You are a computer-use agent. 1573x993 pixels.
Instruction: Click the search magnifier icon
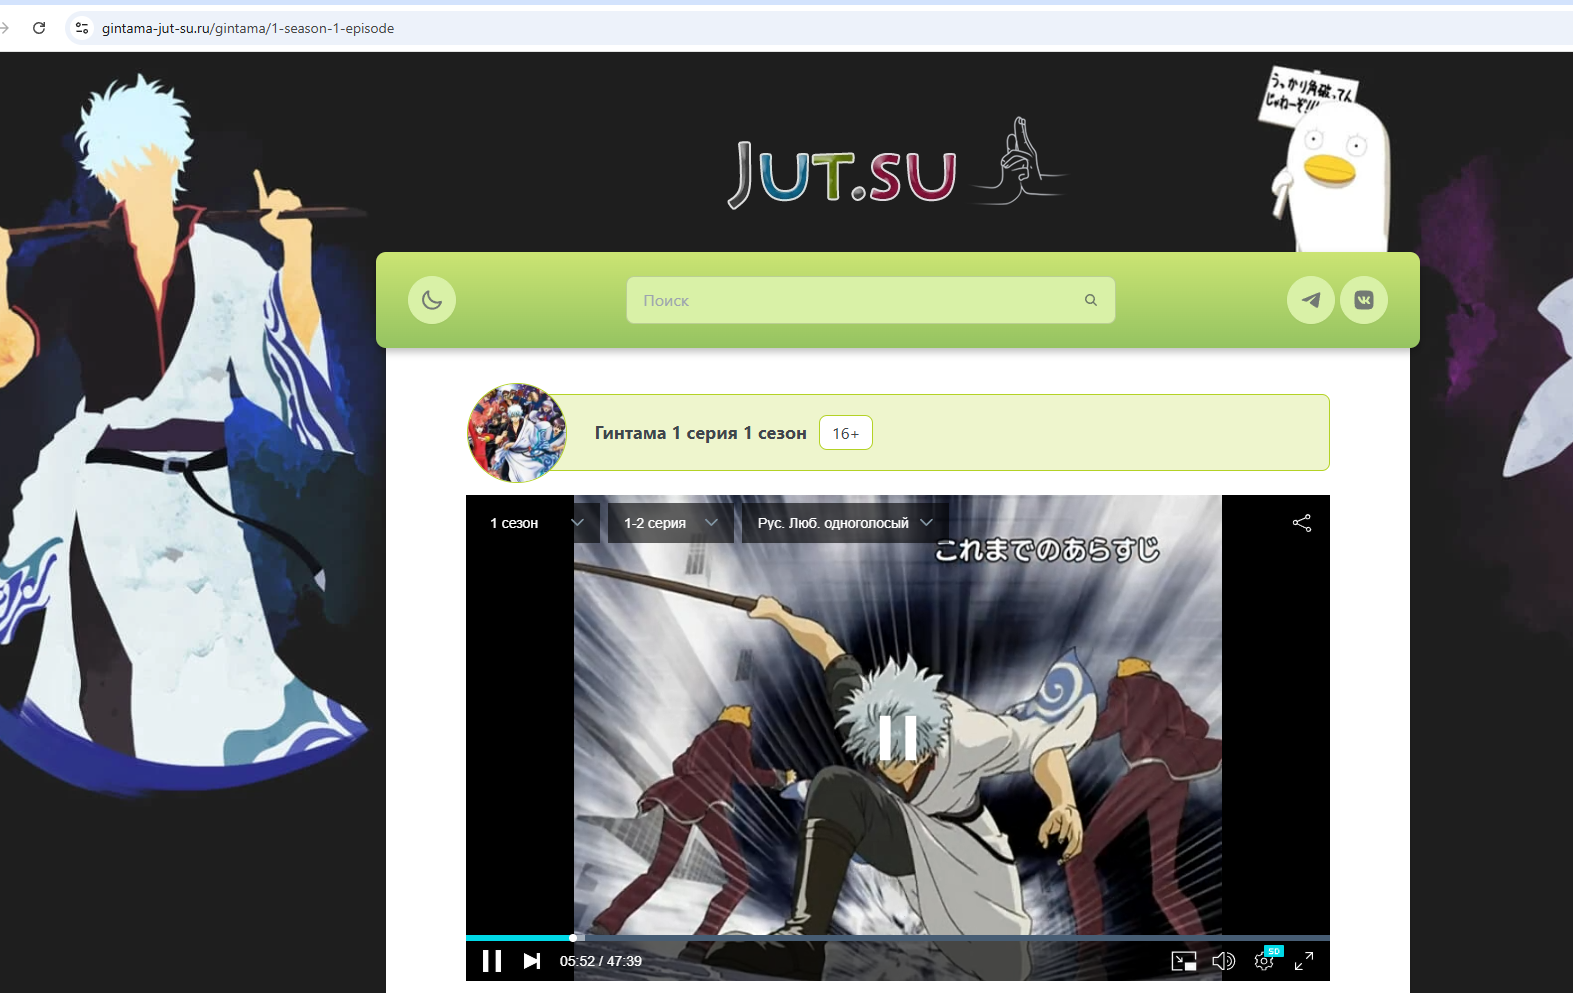(1091, 300)
